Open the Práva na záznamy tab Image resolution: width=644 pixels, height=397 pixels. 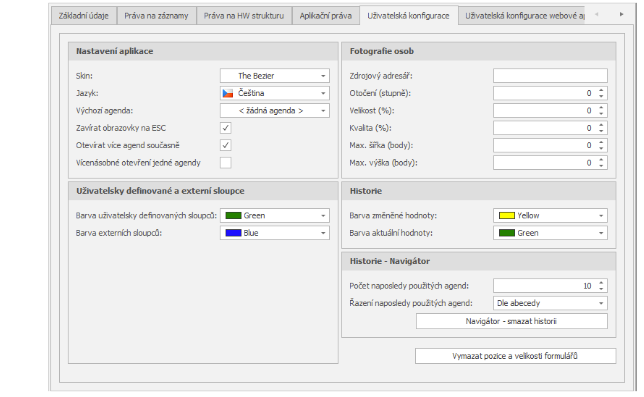(x=156, y=16)
